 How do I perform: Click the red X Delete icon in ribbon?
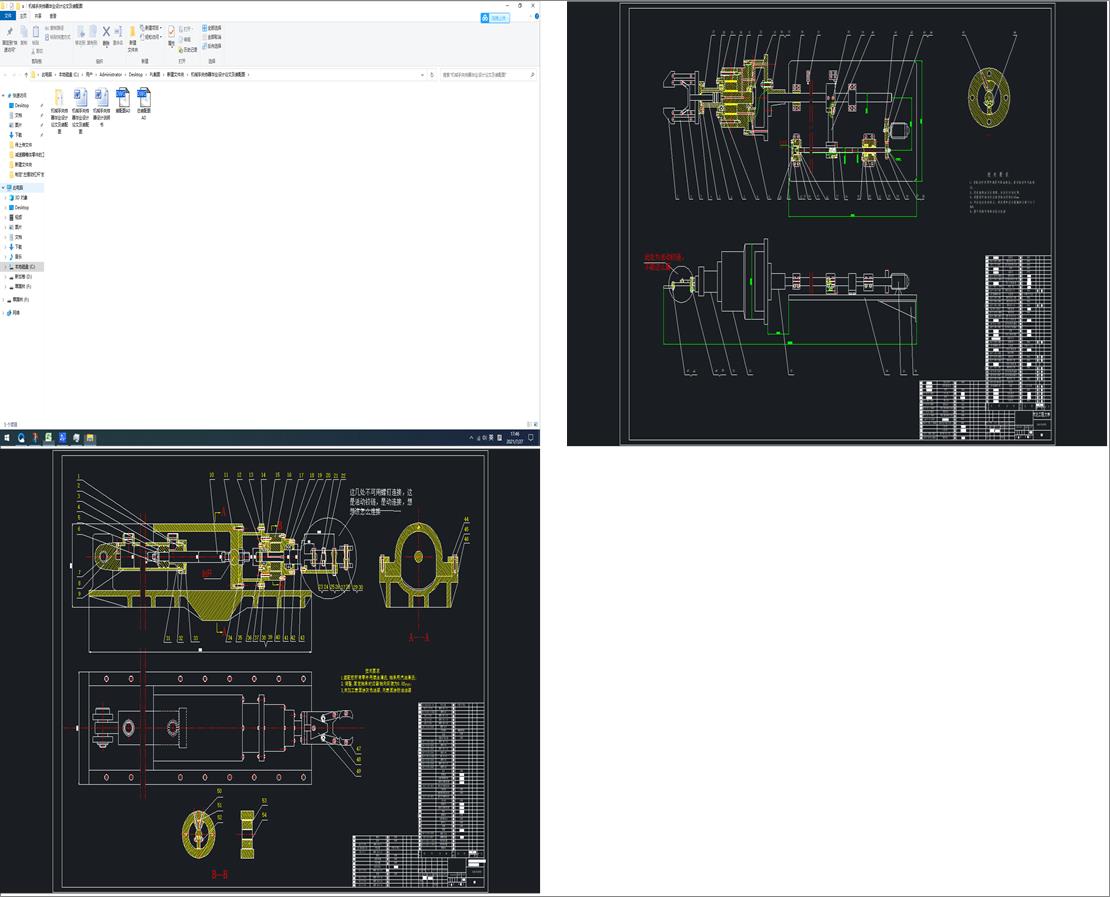(x=106, y=32)
